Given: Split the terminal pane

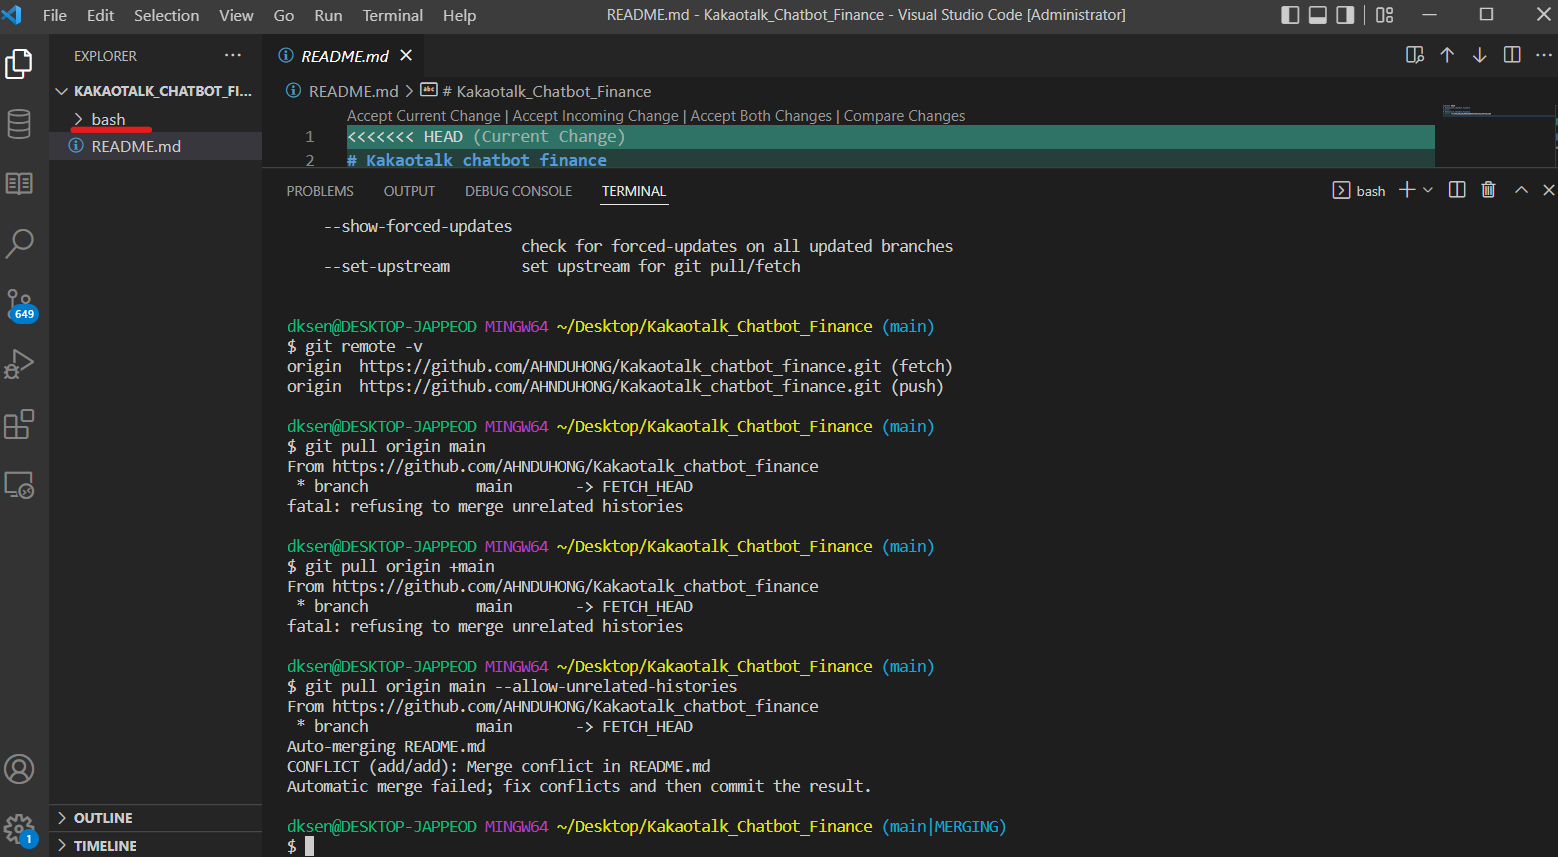Looking at the screenshot, I should (1457, 190).
